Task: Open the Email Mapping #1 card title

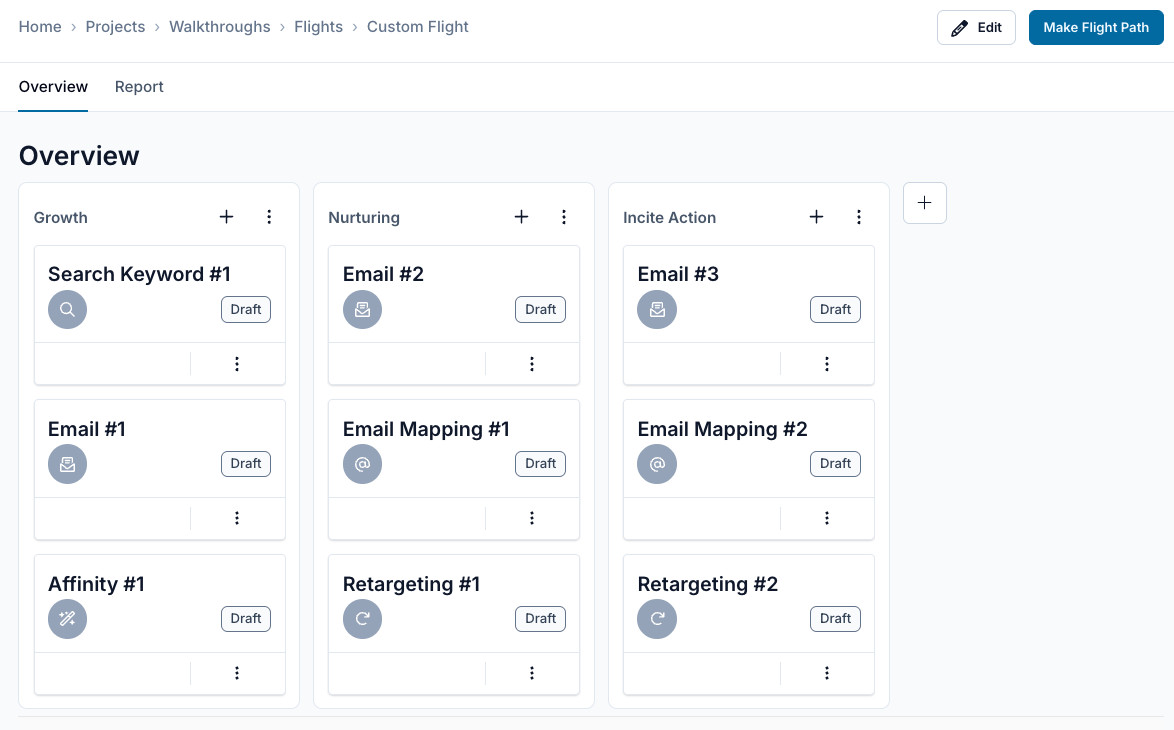Action: 426,429
